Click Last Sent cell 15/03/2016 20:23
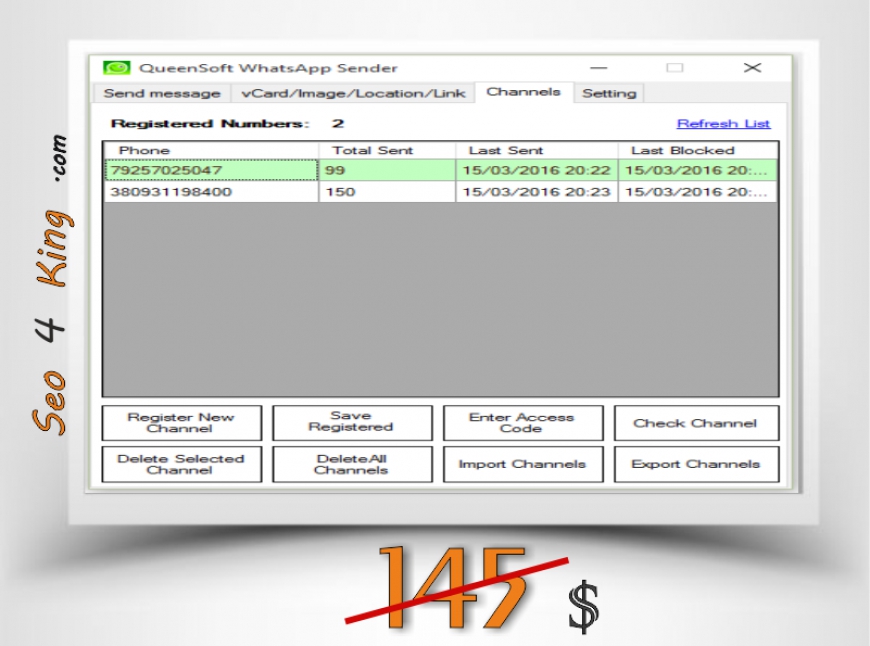Screen dimensions: 870x646 pyautogui.click(x=537, y=192)
